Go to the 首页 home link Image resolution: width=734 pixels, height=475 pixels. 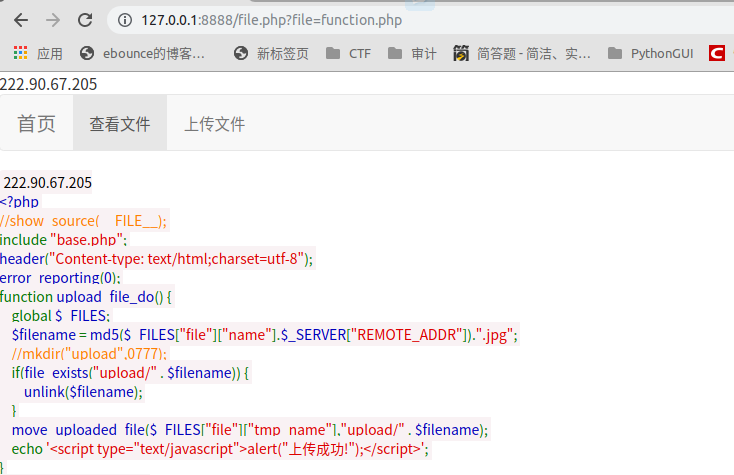click(x=37, y=124)
